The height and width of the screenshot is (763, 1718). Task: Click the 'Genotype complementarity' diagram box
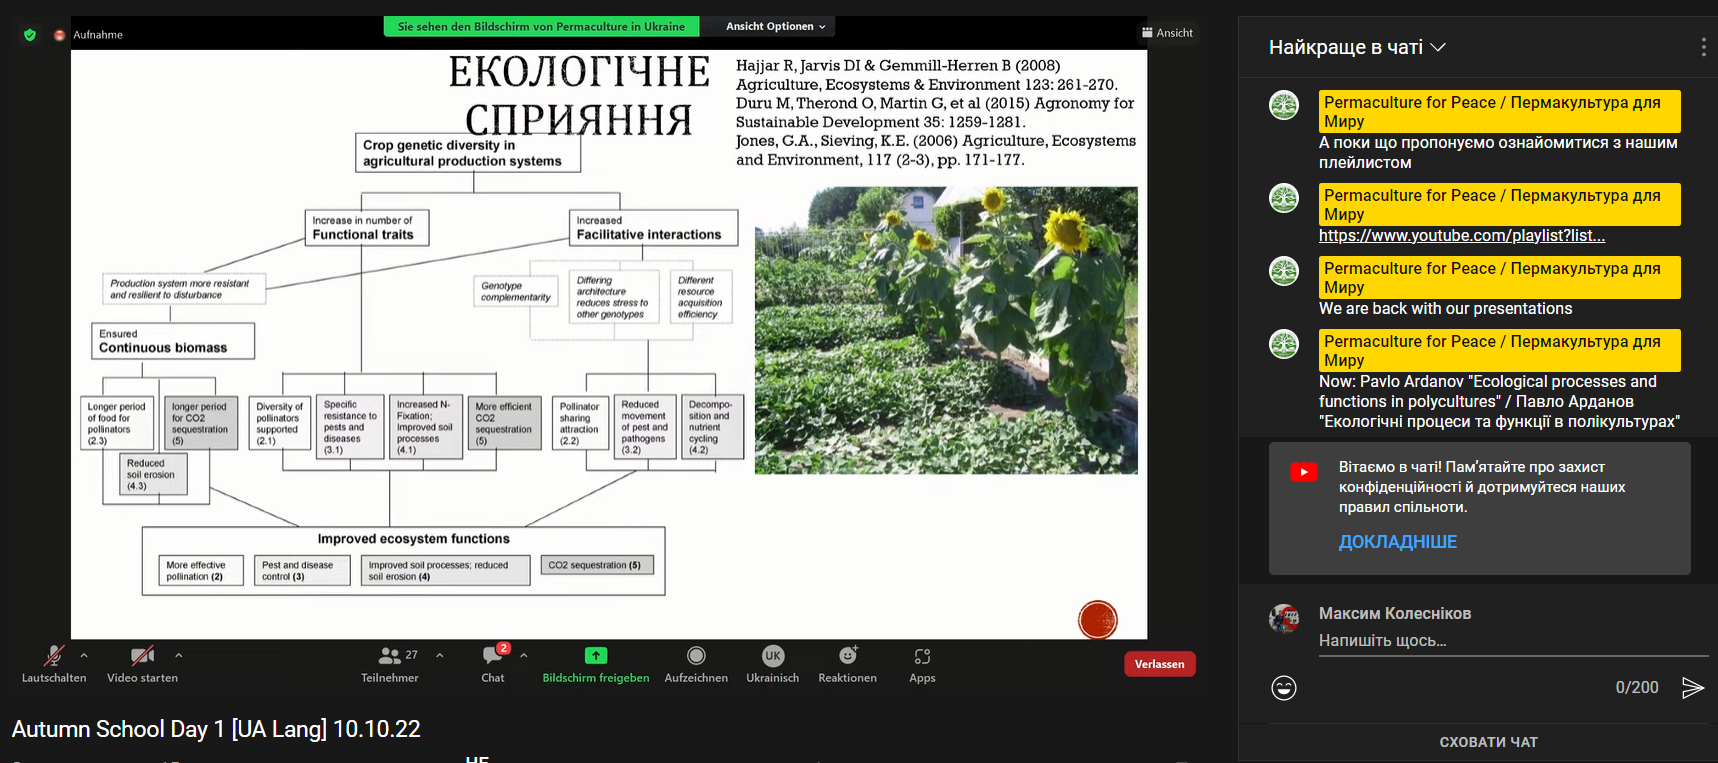point(516,291)
